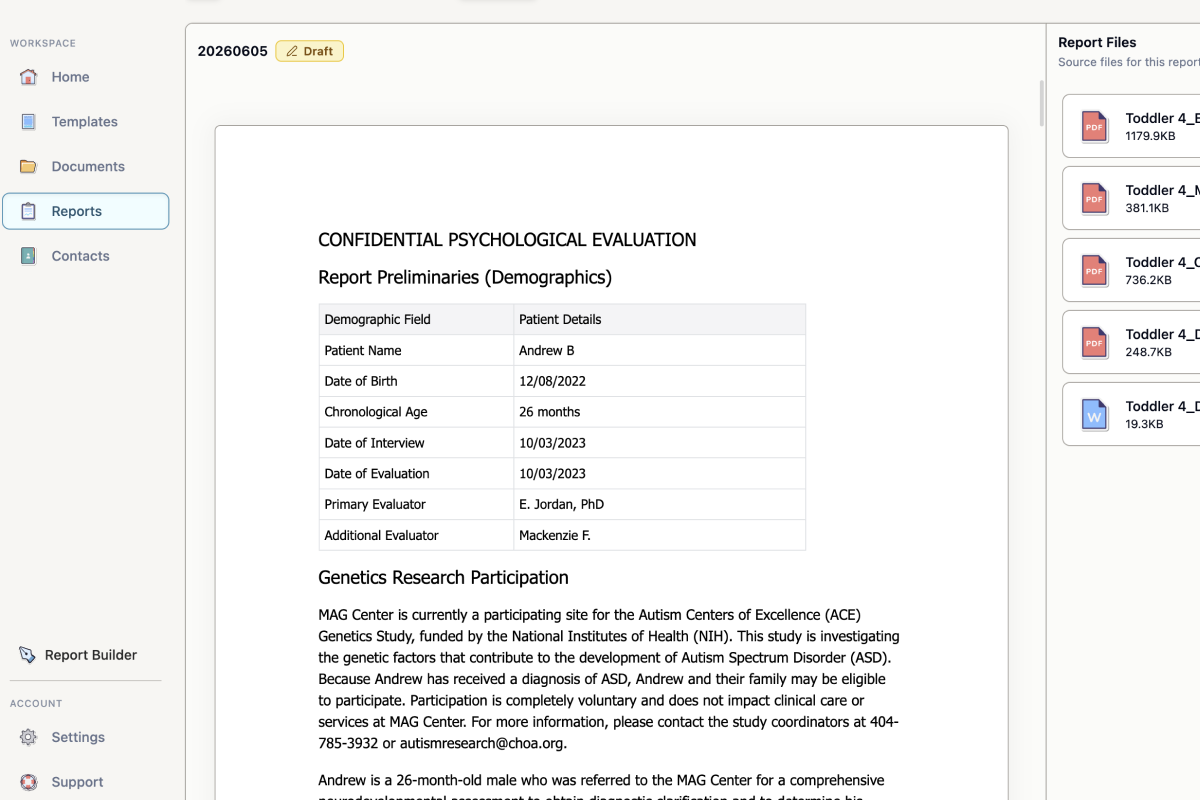Click PDF icon of the 1179.9KB file
Screen dimensions: 1200x800
[1095, 126]
